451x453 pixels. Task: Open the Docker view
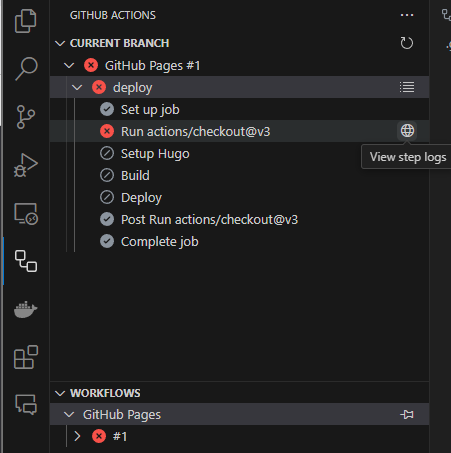(x=26, y=309)
